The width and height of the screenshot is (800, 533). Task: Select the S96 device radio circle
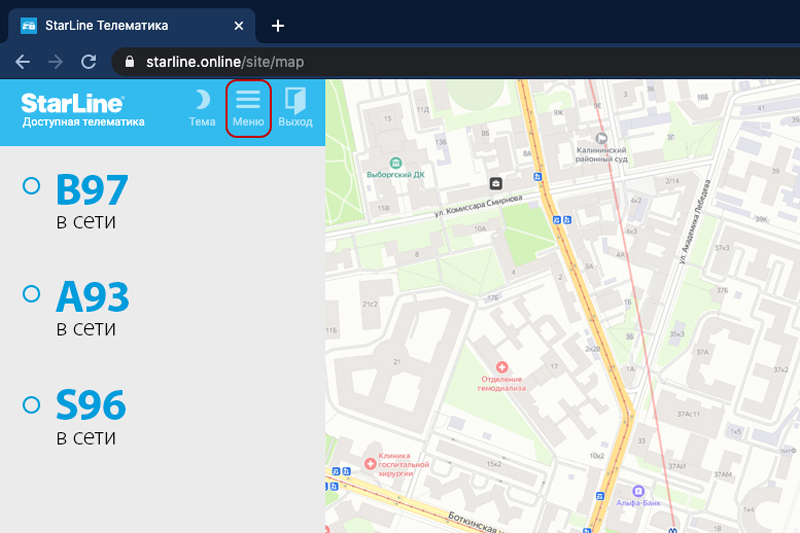pyautogui.click(x=31, y=405)
